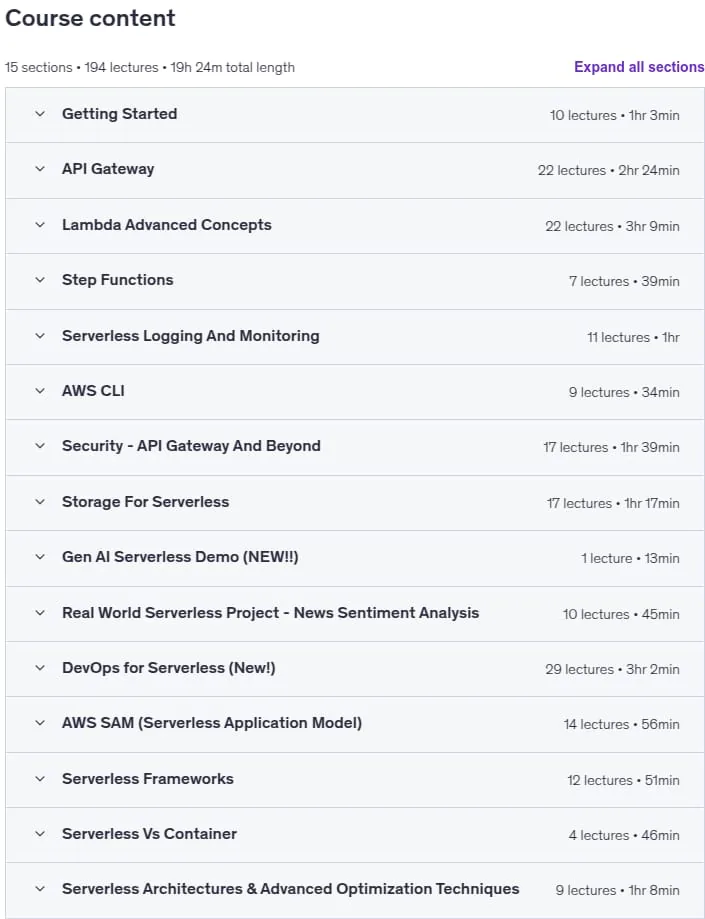Expand News Sentiment Analysis project chevron
This screenshot has width=705, height=919.
coord(40,612)
